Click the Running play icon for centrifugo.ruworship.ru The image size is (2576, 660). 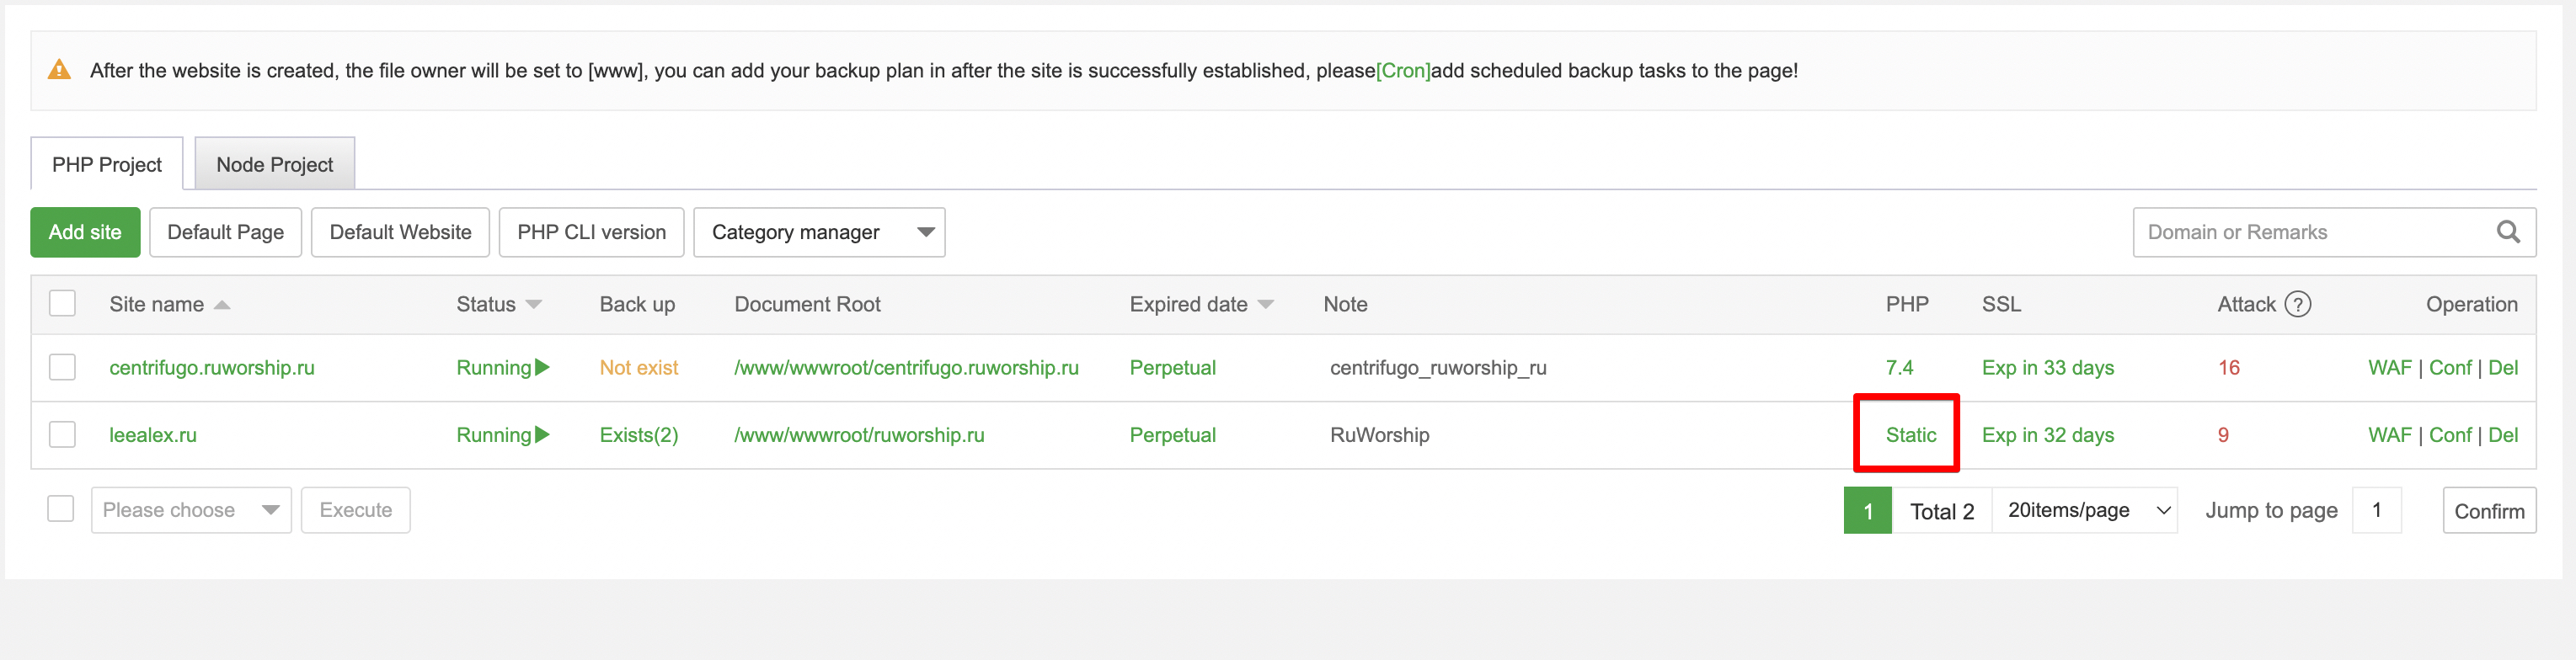pyautogui.click(x=543, y=367)
